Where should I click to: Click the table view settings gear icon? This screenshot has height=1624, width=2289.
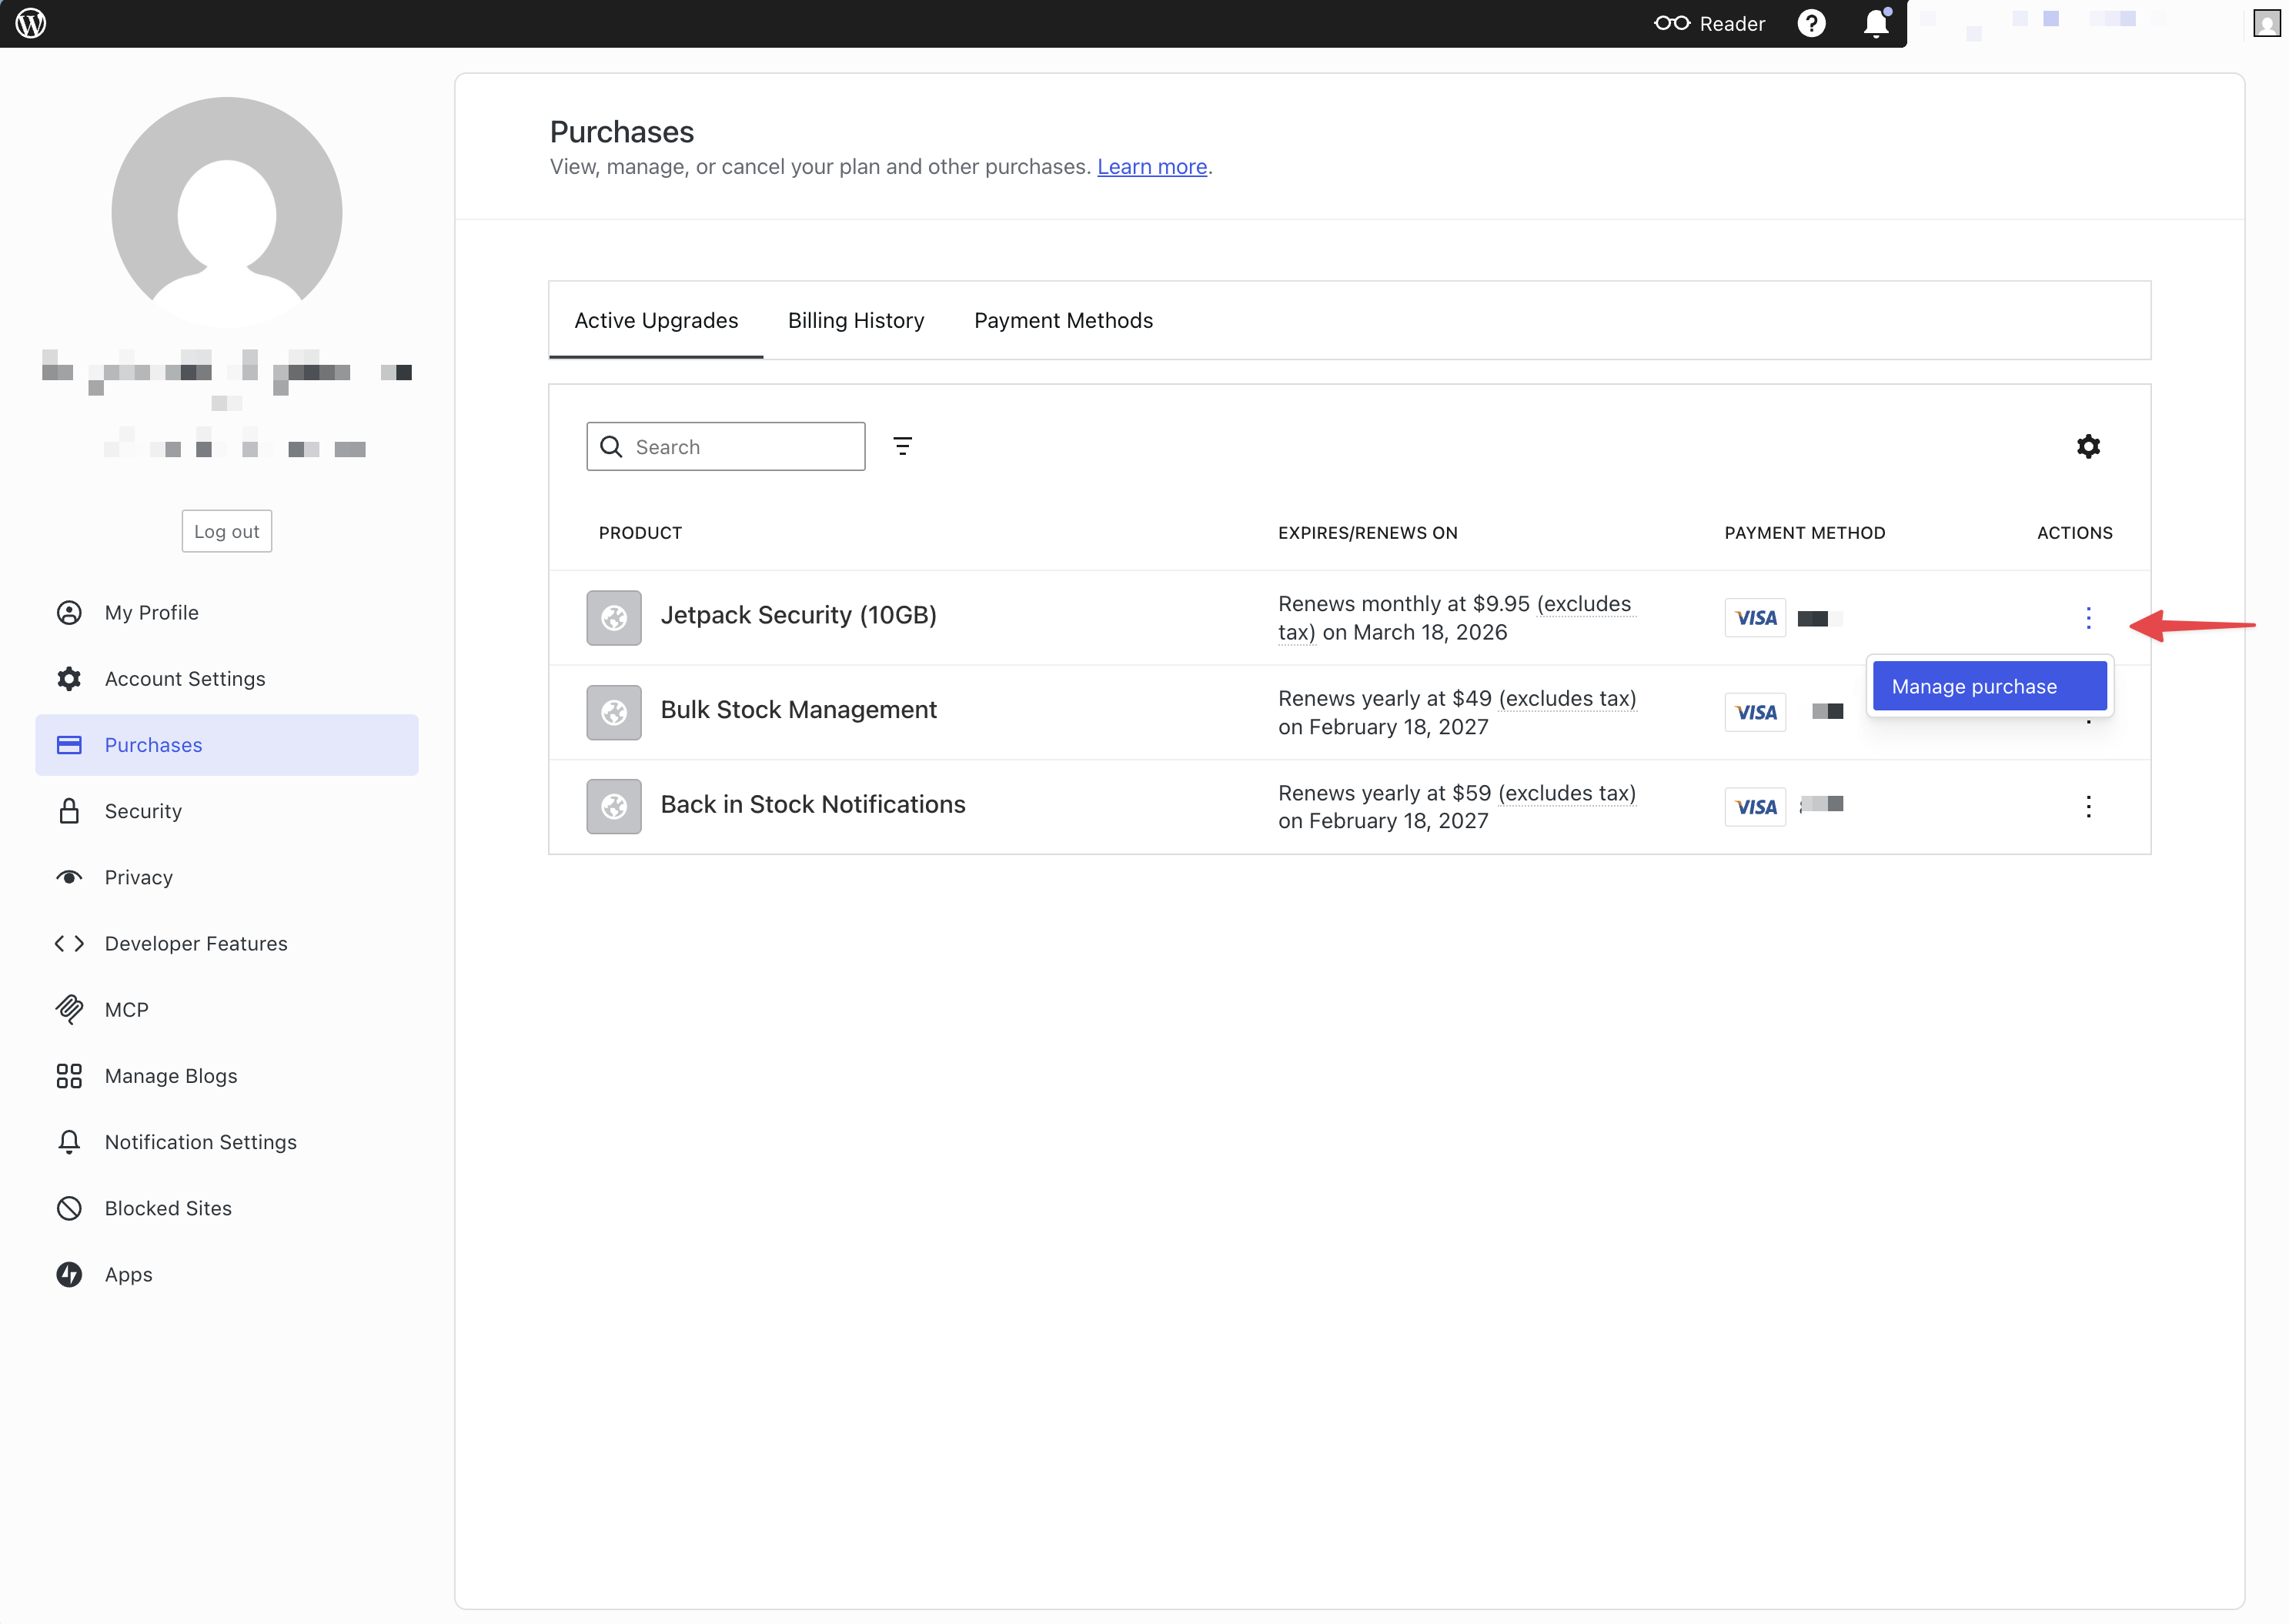click(x=2088, y=446)
